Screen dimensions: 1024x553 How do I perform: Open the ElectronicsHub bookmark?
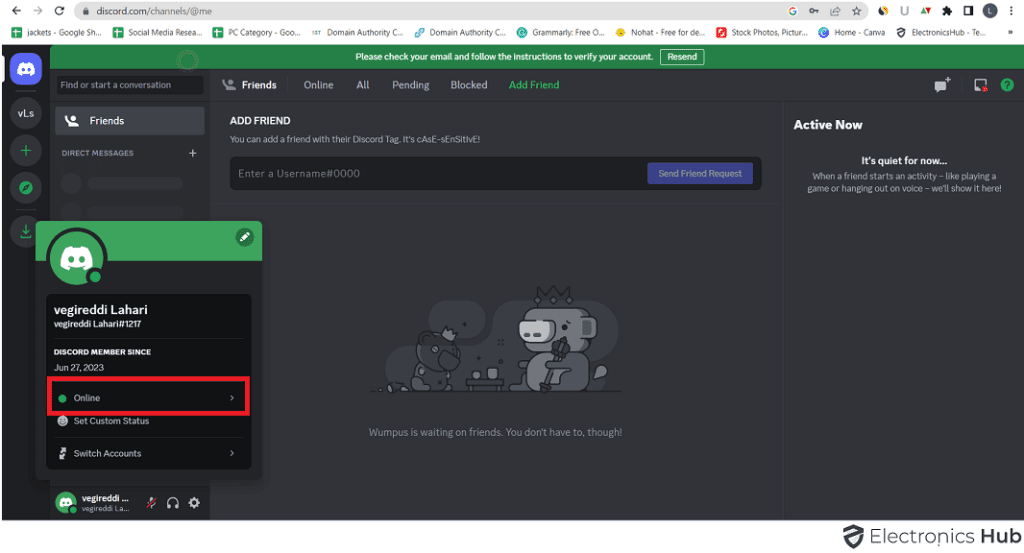940,33
